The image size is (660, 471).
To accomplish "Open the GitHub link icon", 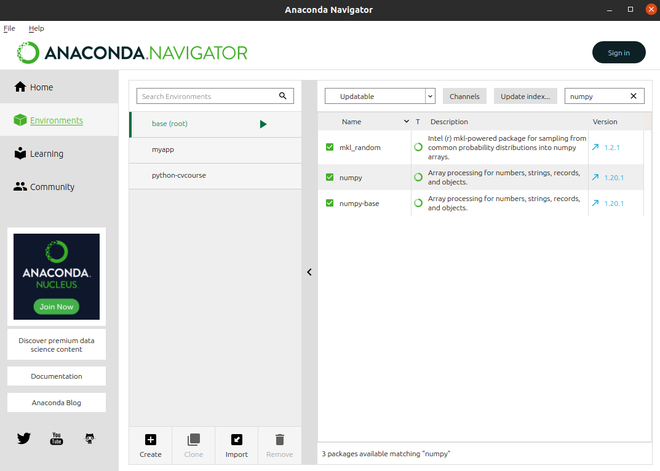I will tap(90, 438).
